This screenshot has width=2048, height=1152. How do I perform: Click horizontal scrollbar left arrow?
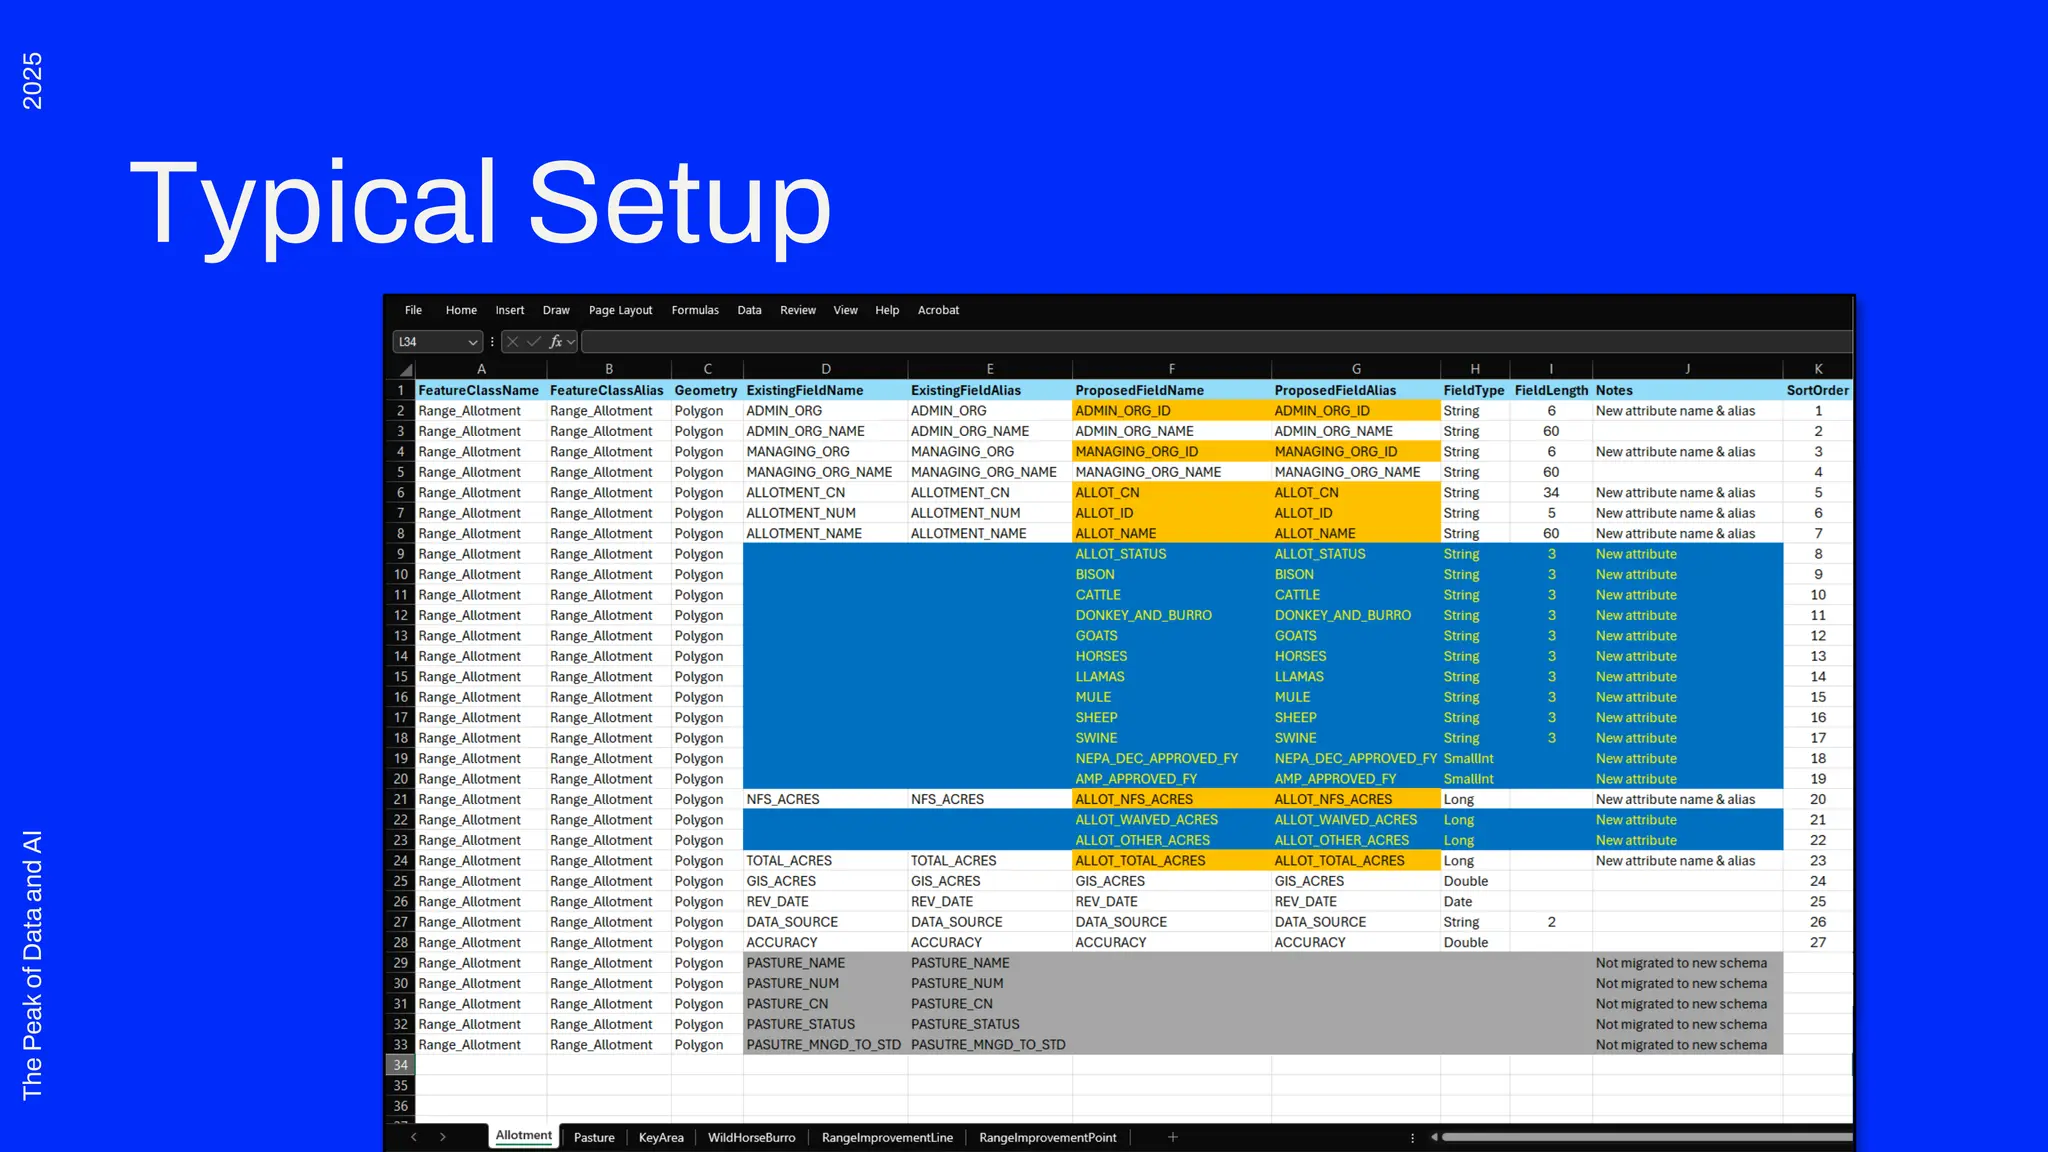1434,1137
